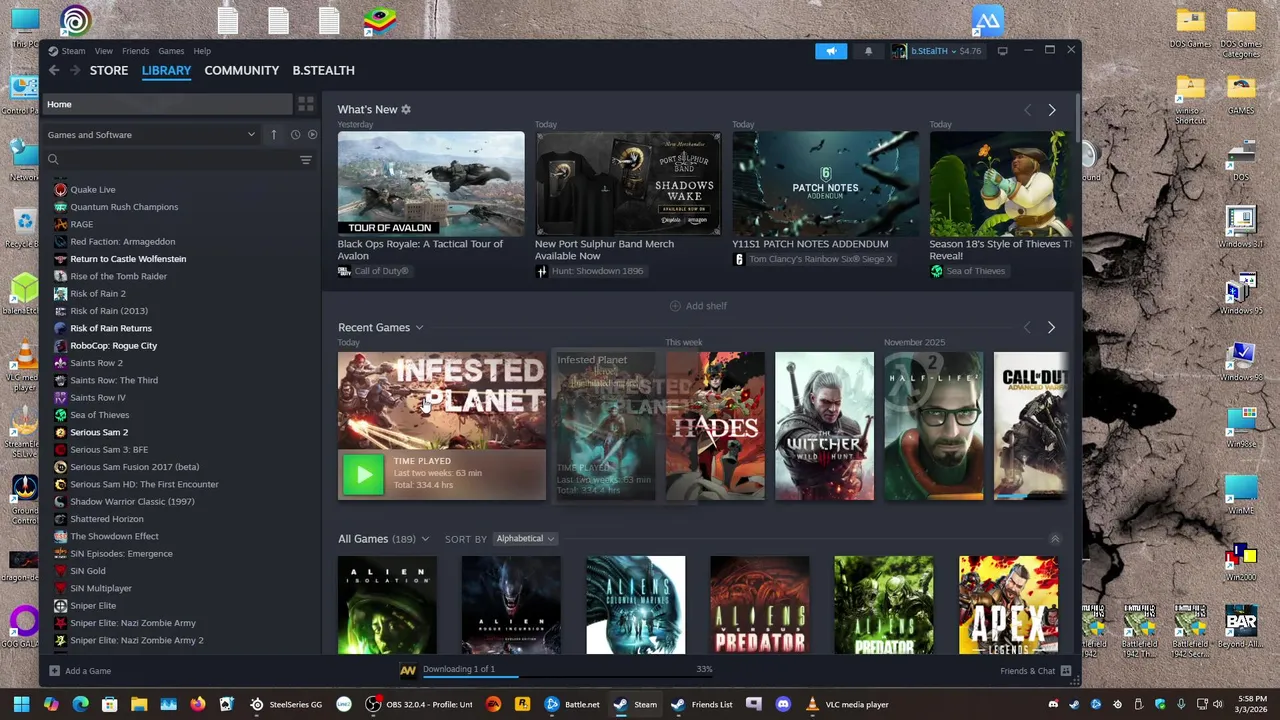Screen dimensions: 1280x720
Task: Open Discord from the taskbar
Action: (x=783, y=704)
